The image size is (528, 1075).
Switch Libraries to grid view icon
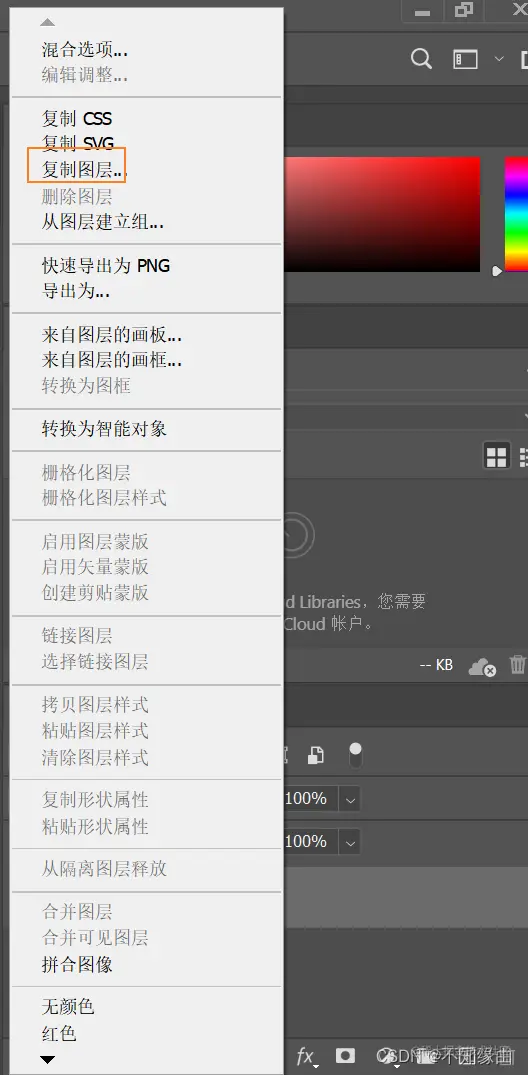pyautogui.click(x=496, y=456)
